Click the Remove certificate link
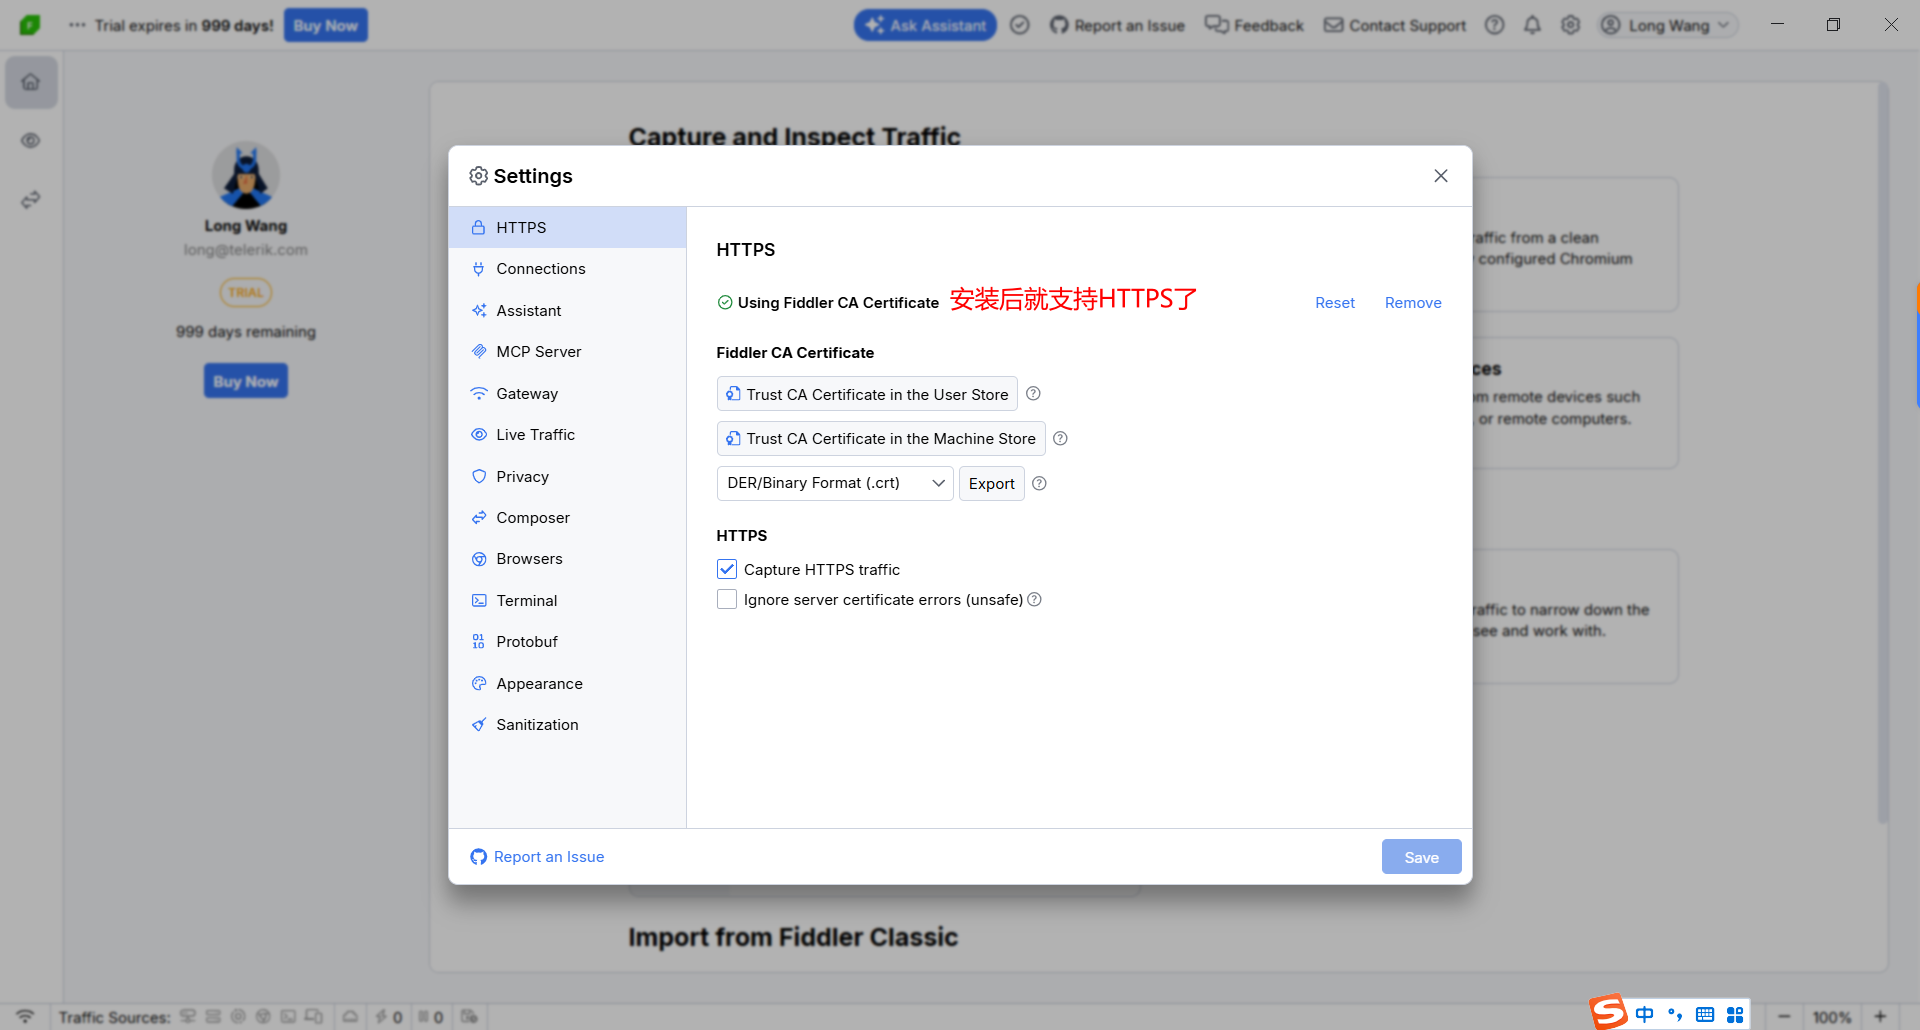The height and width of the screenshot is (1030, 1920). (1412, 303)
